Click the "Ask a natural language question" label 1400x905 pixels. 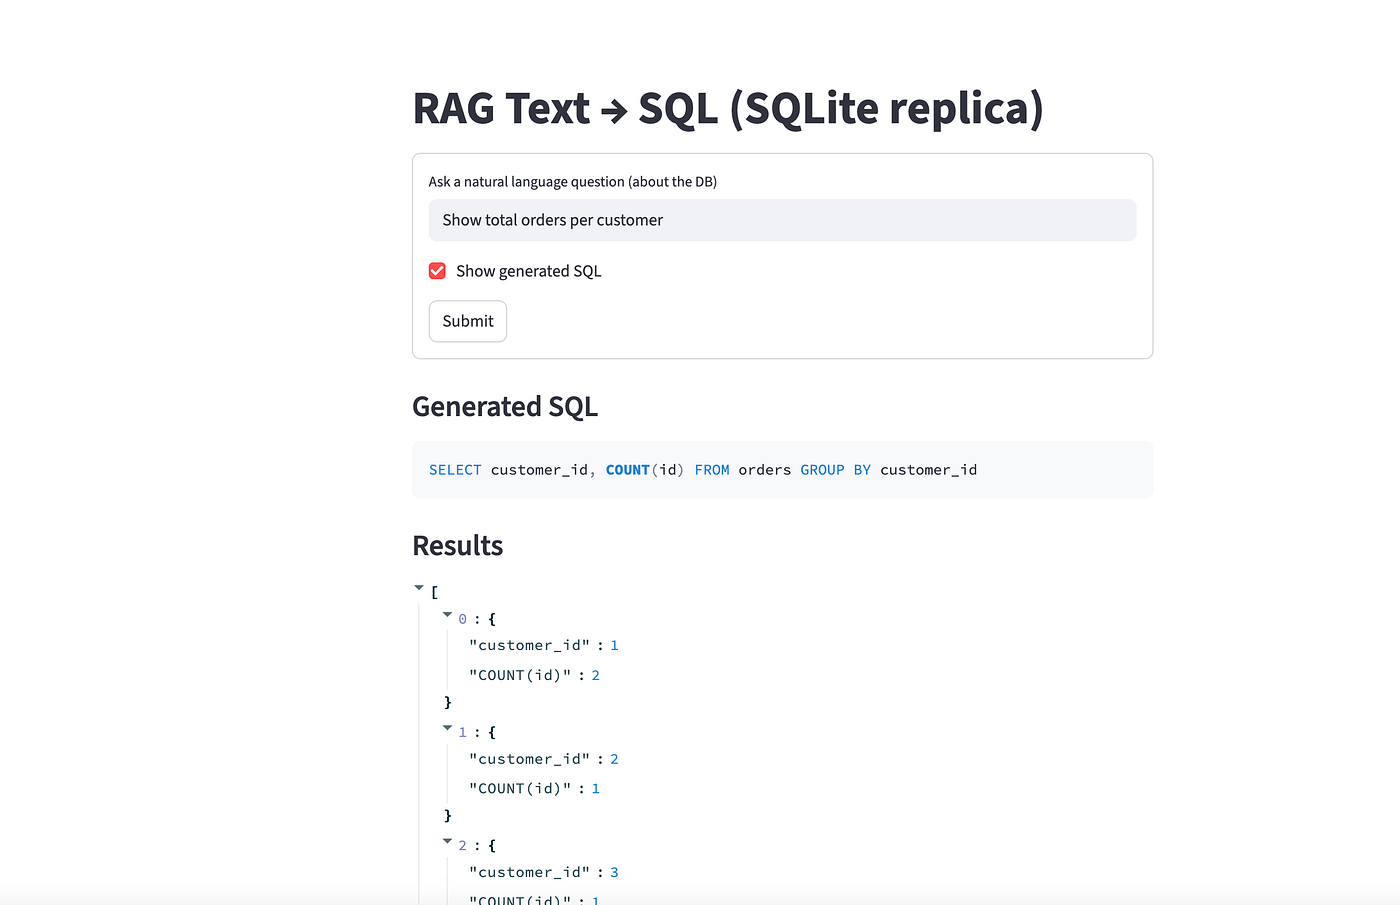[572, 182]
